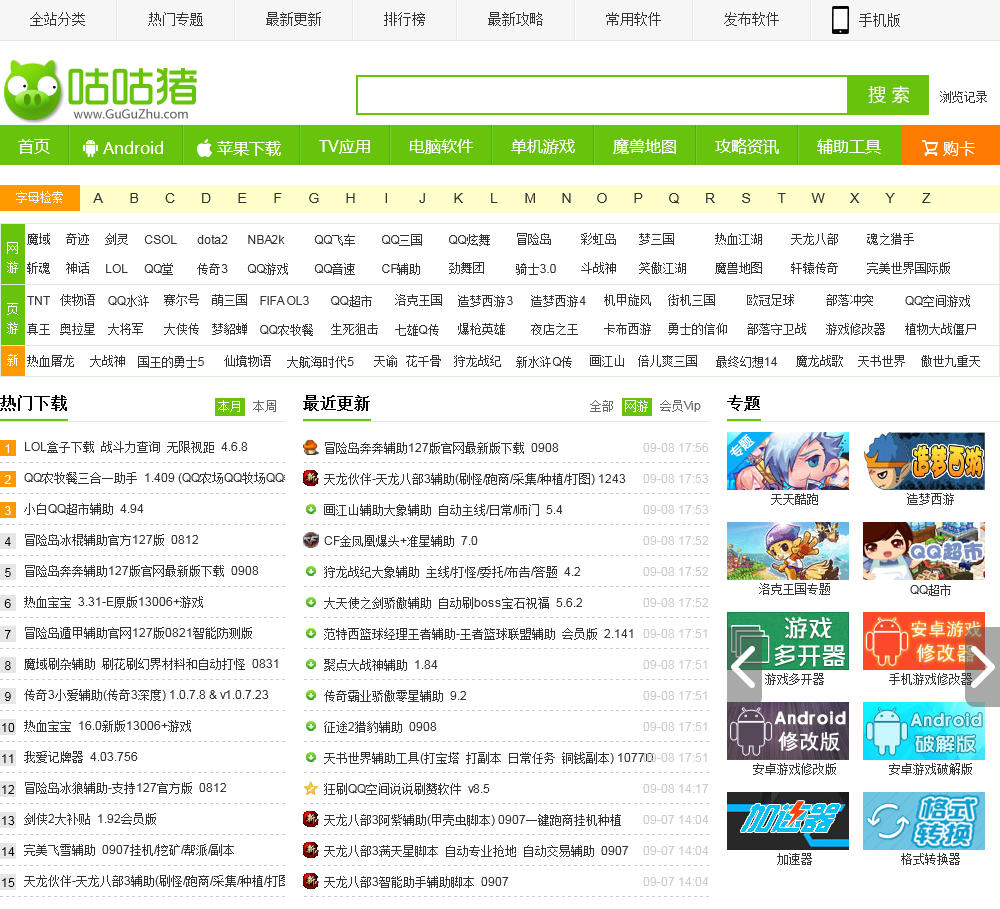Open 浏览记录 browsing history link
The width and height of the screenshot is (1000, 909).
pos(963,97)
